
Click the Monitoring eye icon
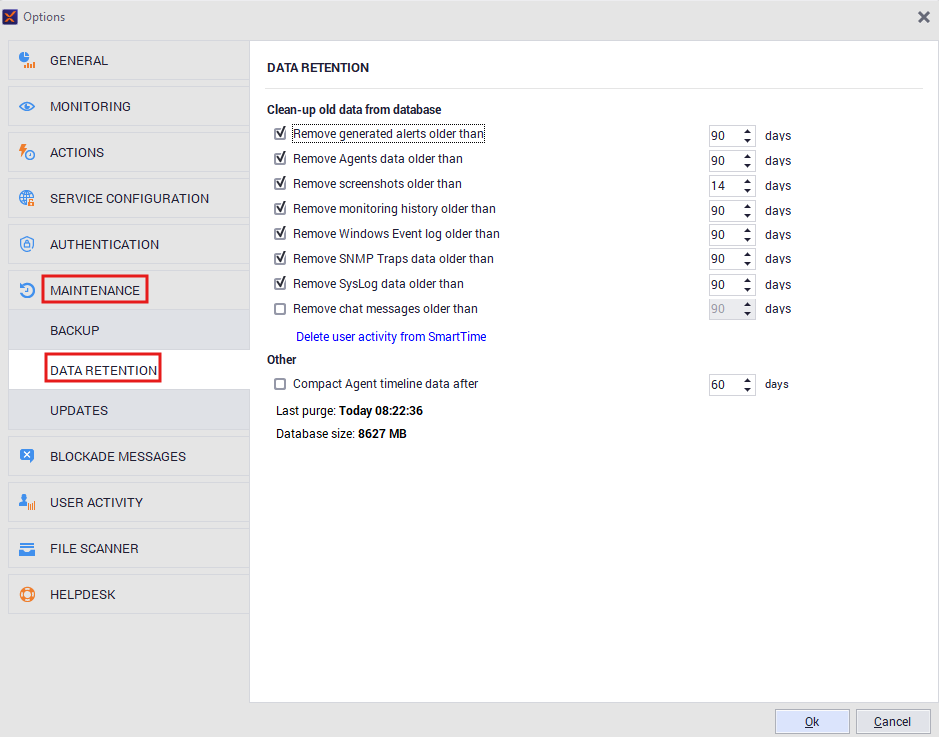27,107
